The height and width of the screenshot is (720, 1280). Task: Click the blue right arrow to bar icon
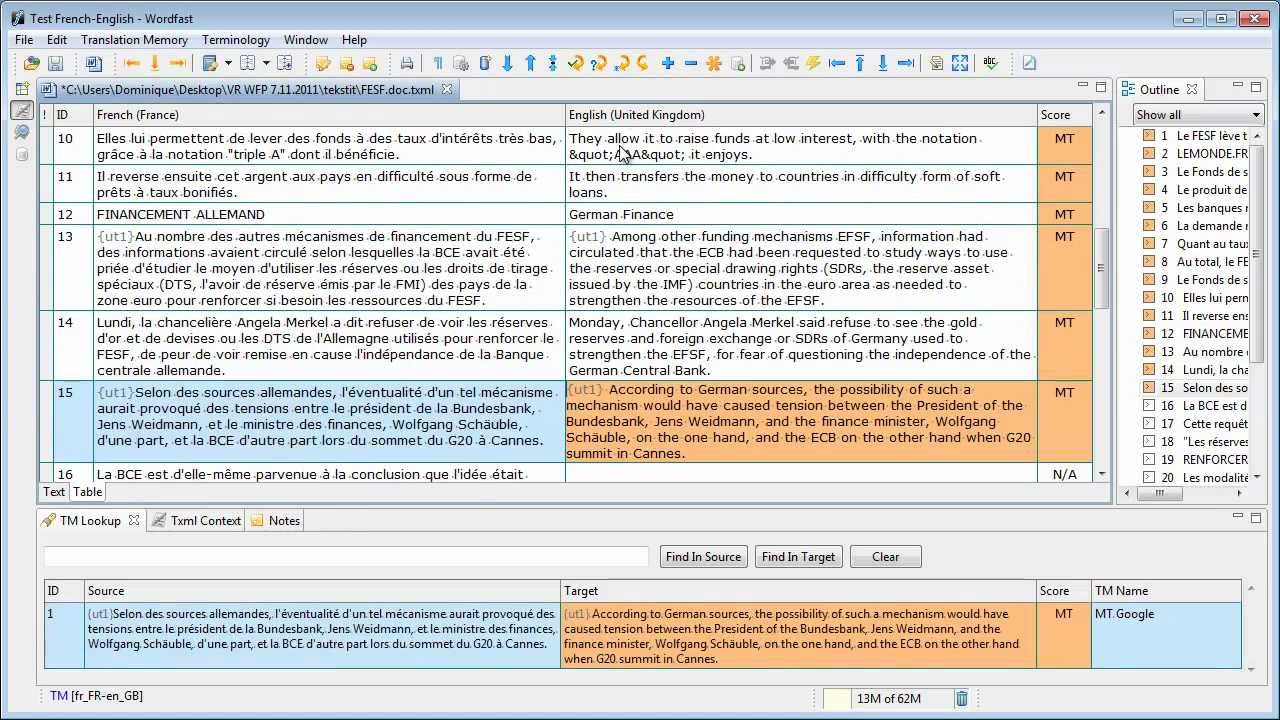tap(906, 63)
